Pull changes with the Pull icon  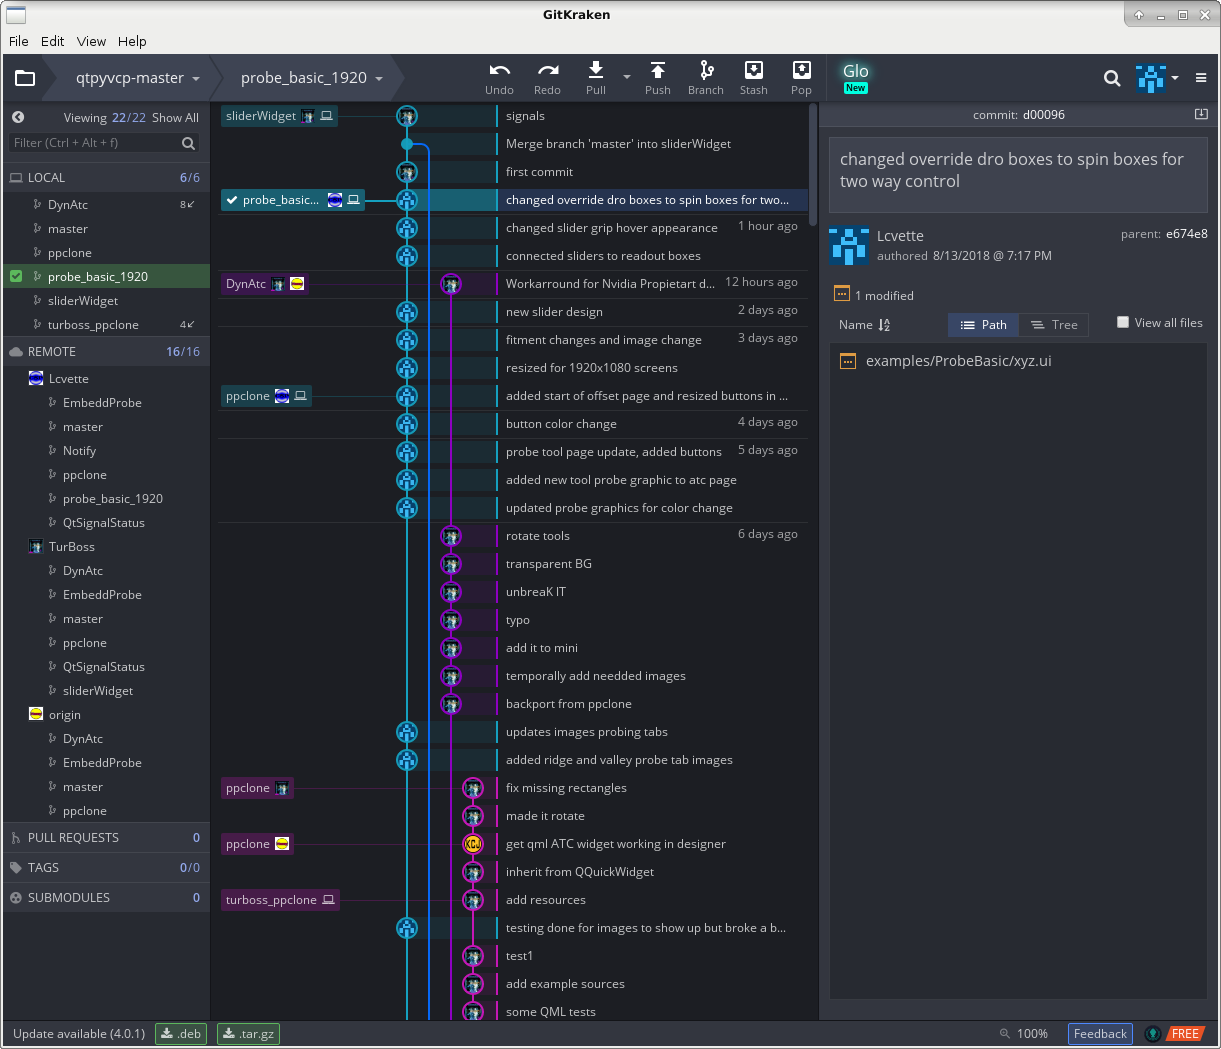click(596, 69)
